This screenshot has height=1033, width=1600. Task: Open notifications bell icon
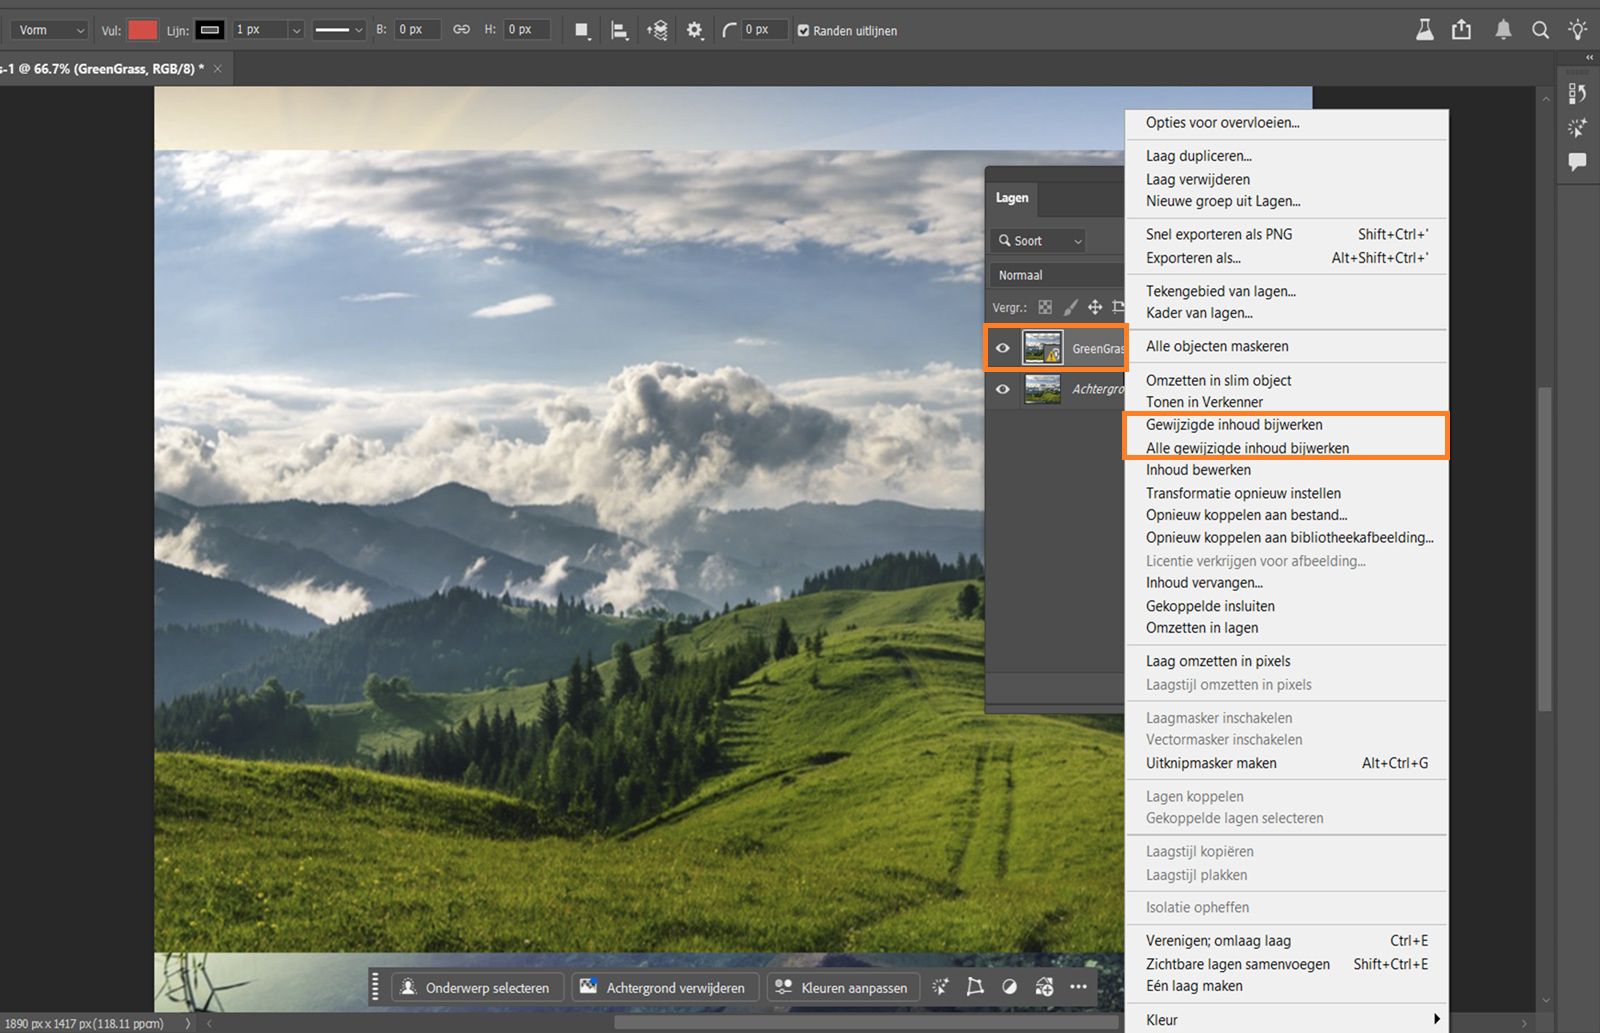click(1502, 30)
